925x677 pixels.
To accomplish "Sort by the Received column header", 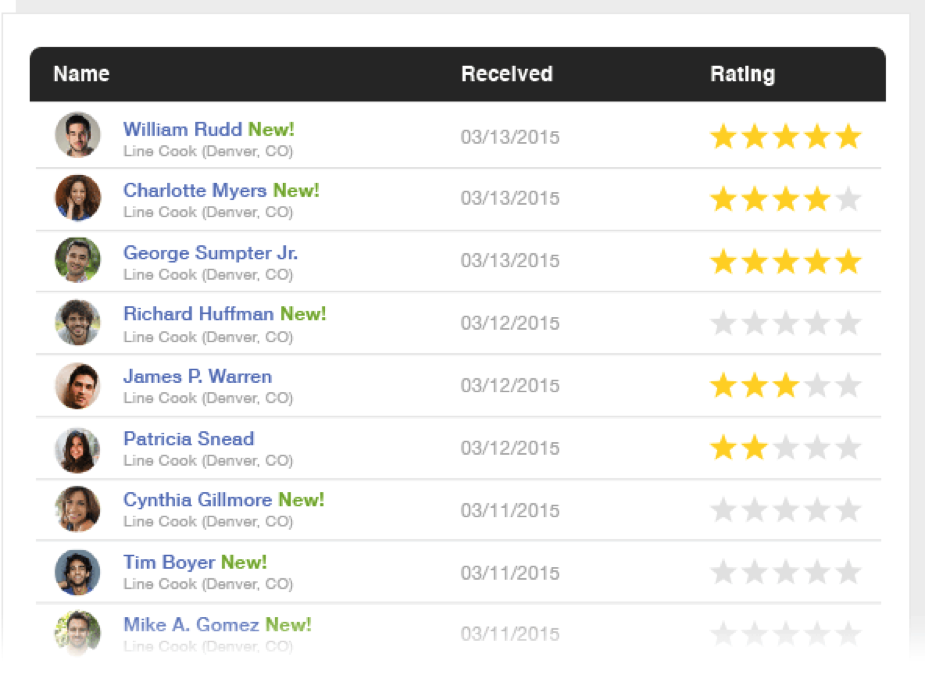I will pyautogui.click(x=507, y=74).
